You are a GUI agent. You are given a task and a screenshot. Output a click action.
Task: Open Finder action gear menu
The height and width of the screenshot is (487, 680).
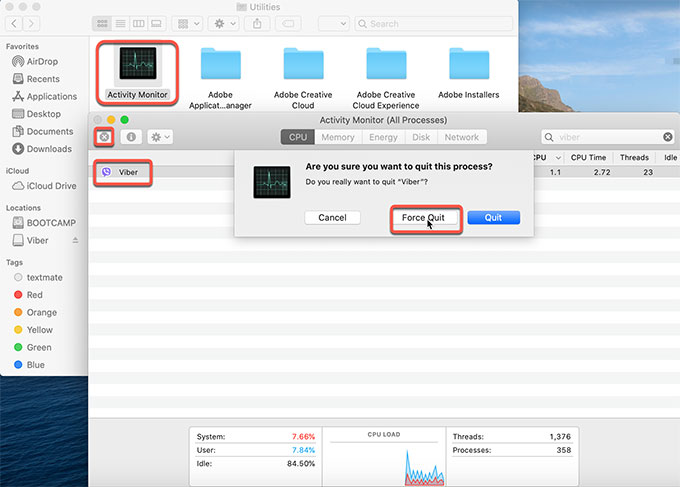[224, 23]
